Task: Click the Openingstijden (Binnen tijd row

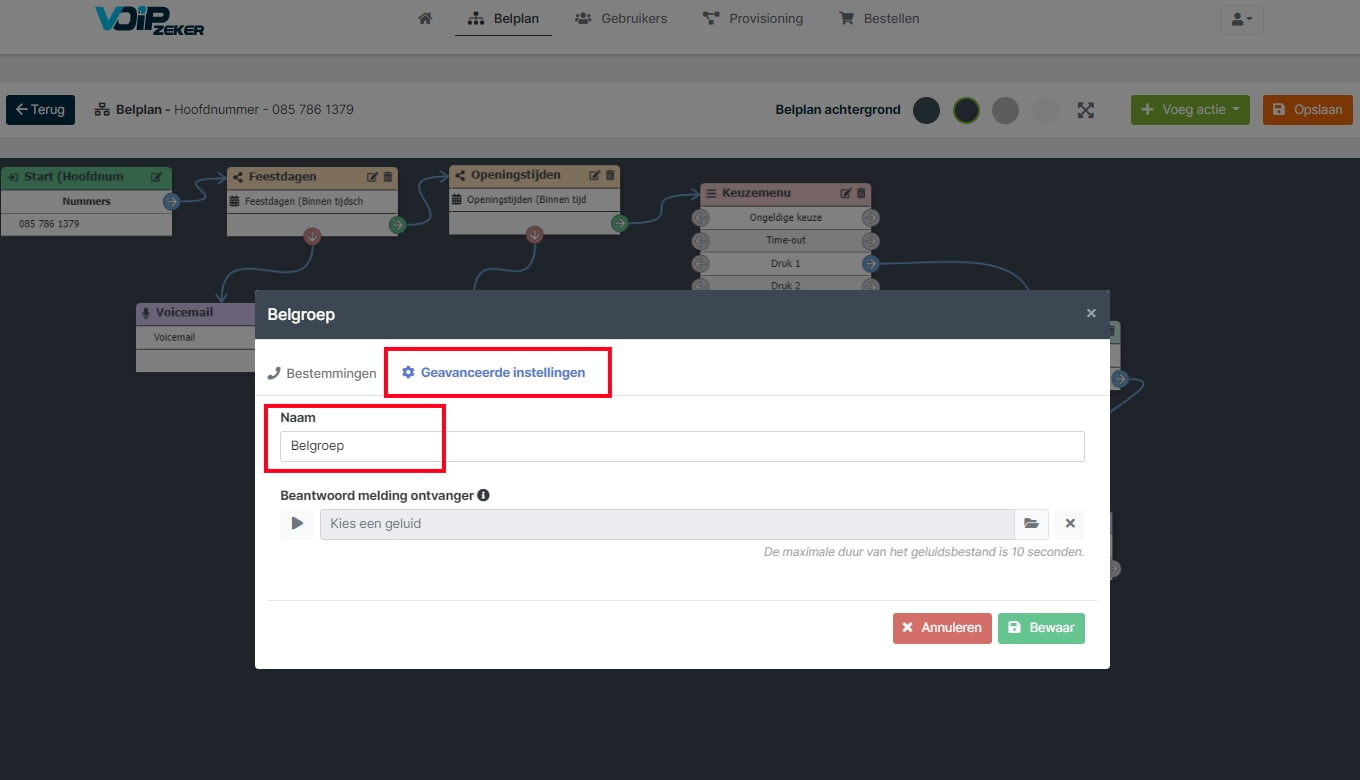Action: pyautogui.click(x=534, y=199)
